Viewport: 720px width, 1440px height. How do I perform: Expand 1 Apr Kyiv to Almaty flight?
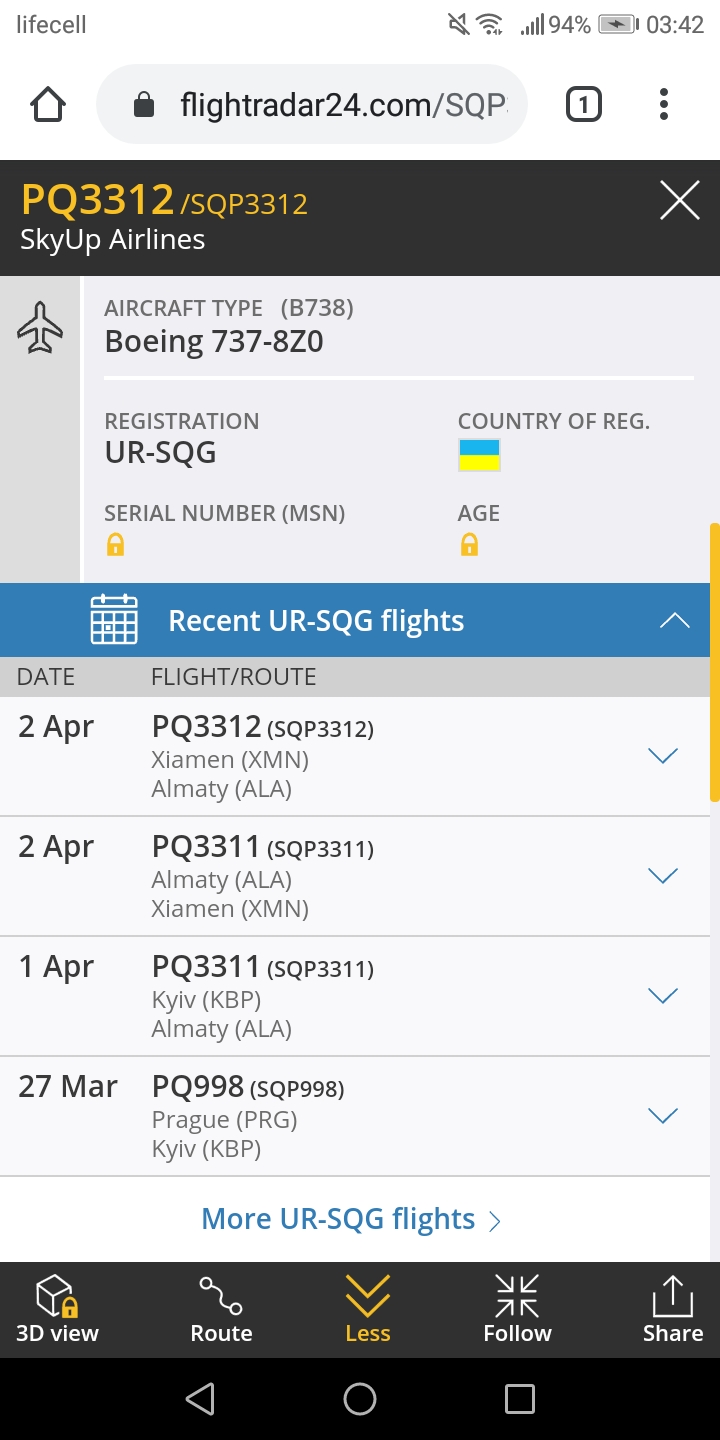[663, 996]
